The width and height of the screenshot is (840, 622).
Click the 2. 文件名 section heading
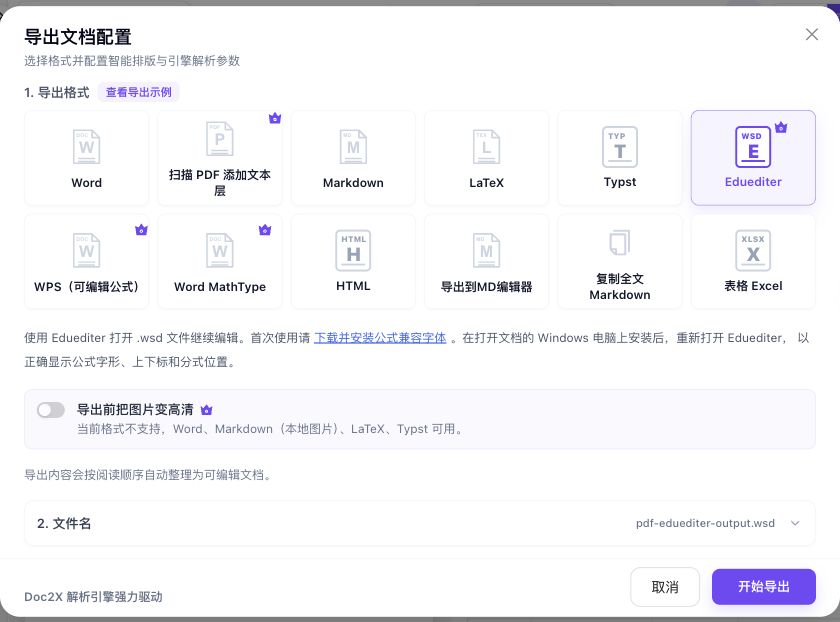tap(64, 523)
